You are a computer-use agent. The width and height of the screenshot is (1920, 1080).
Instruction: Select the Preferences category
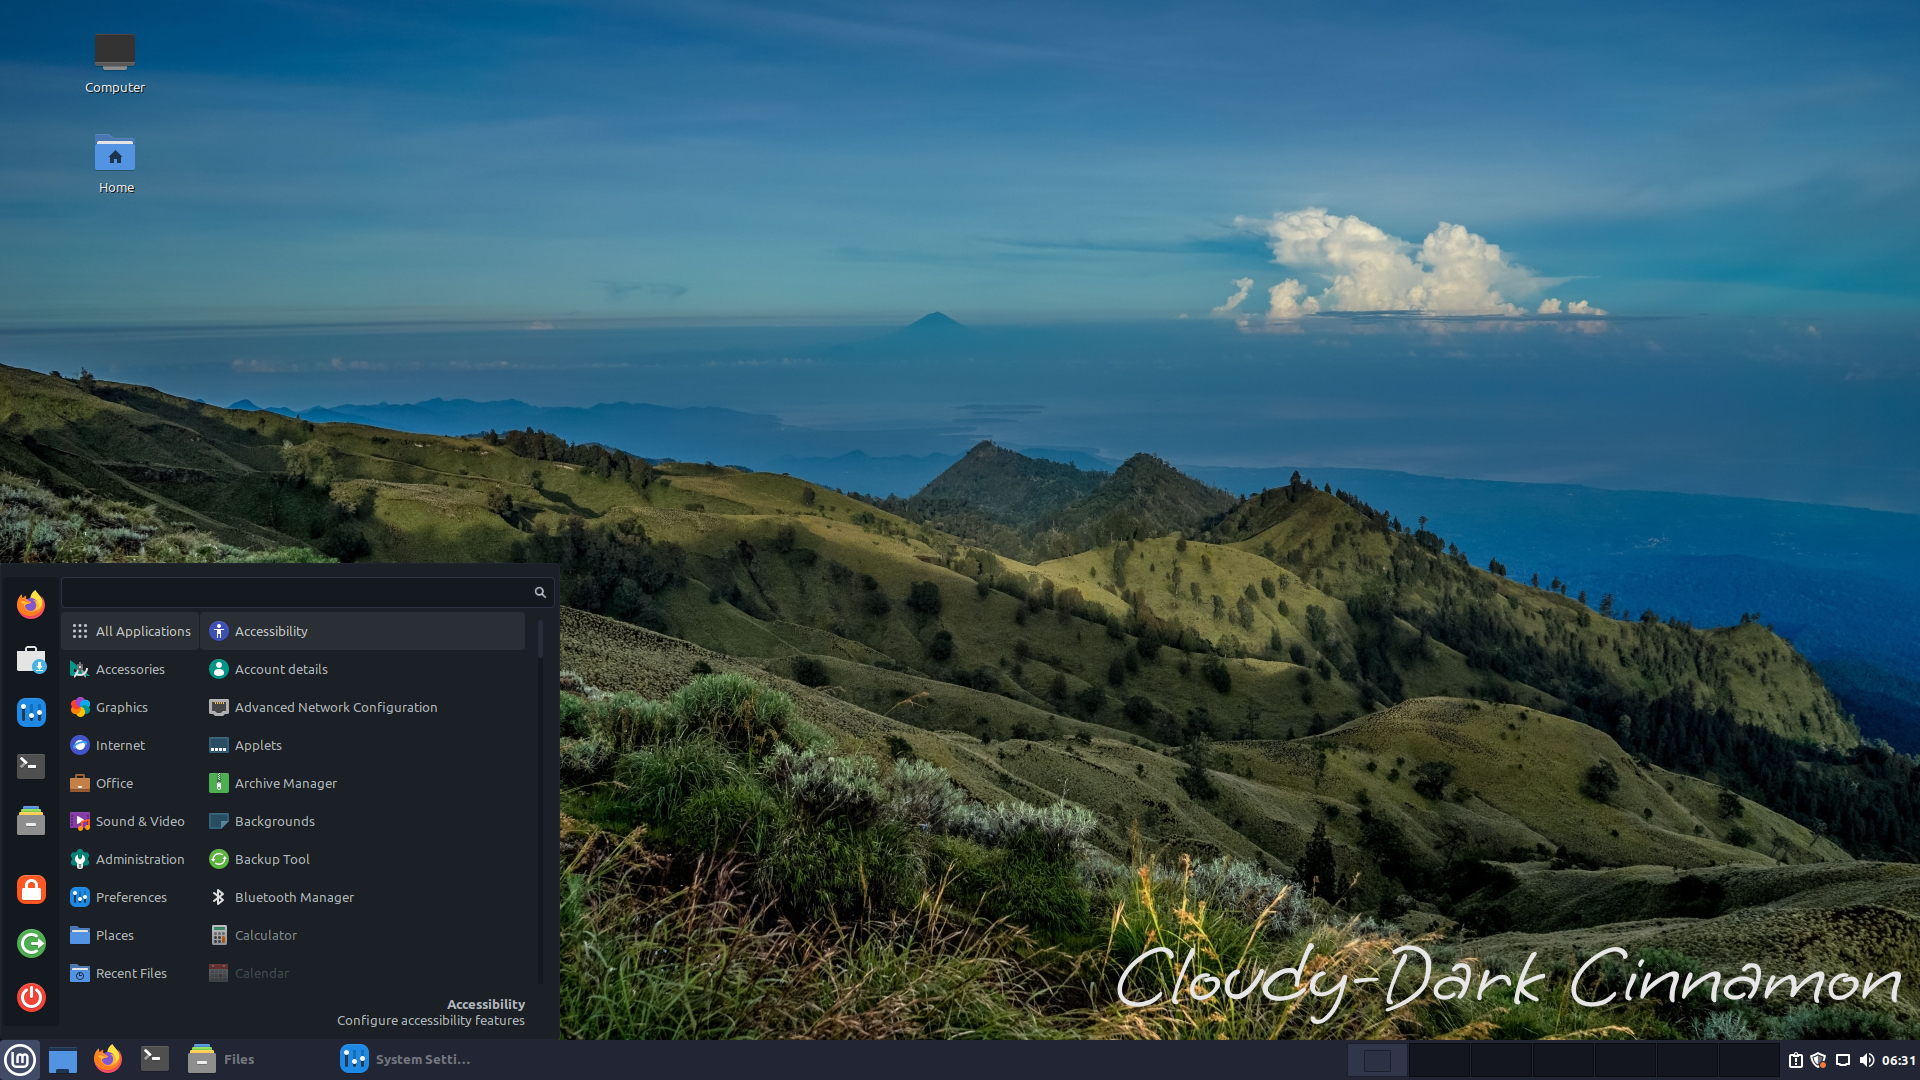coord(131,897)
